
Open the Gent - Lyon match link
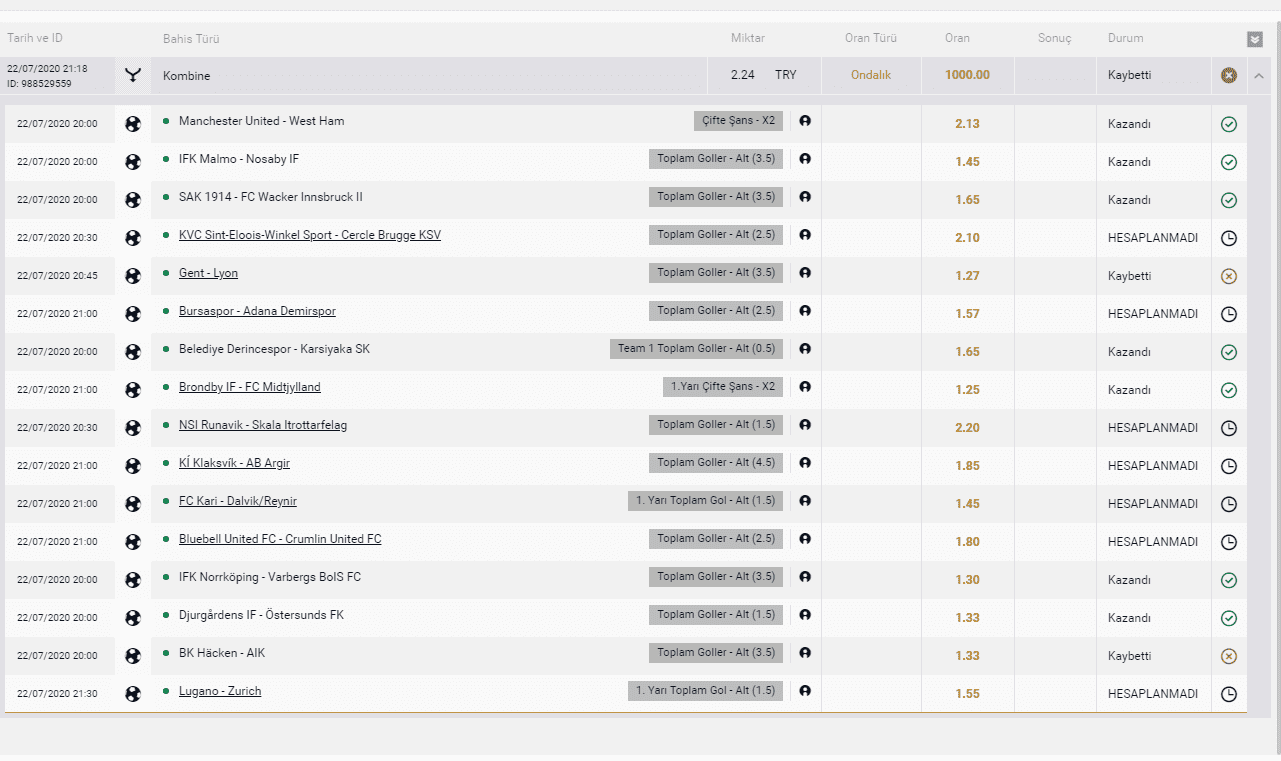point(208,273)
